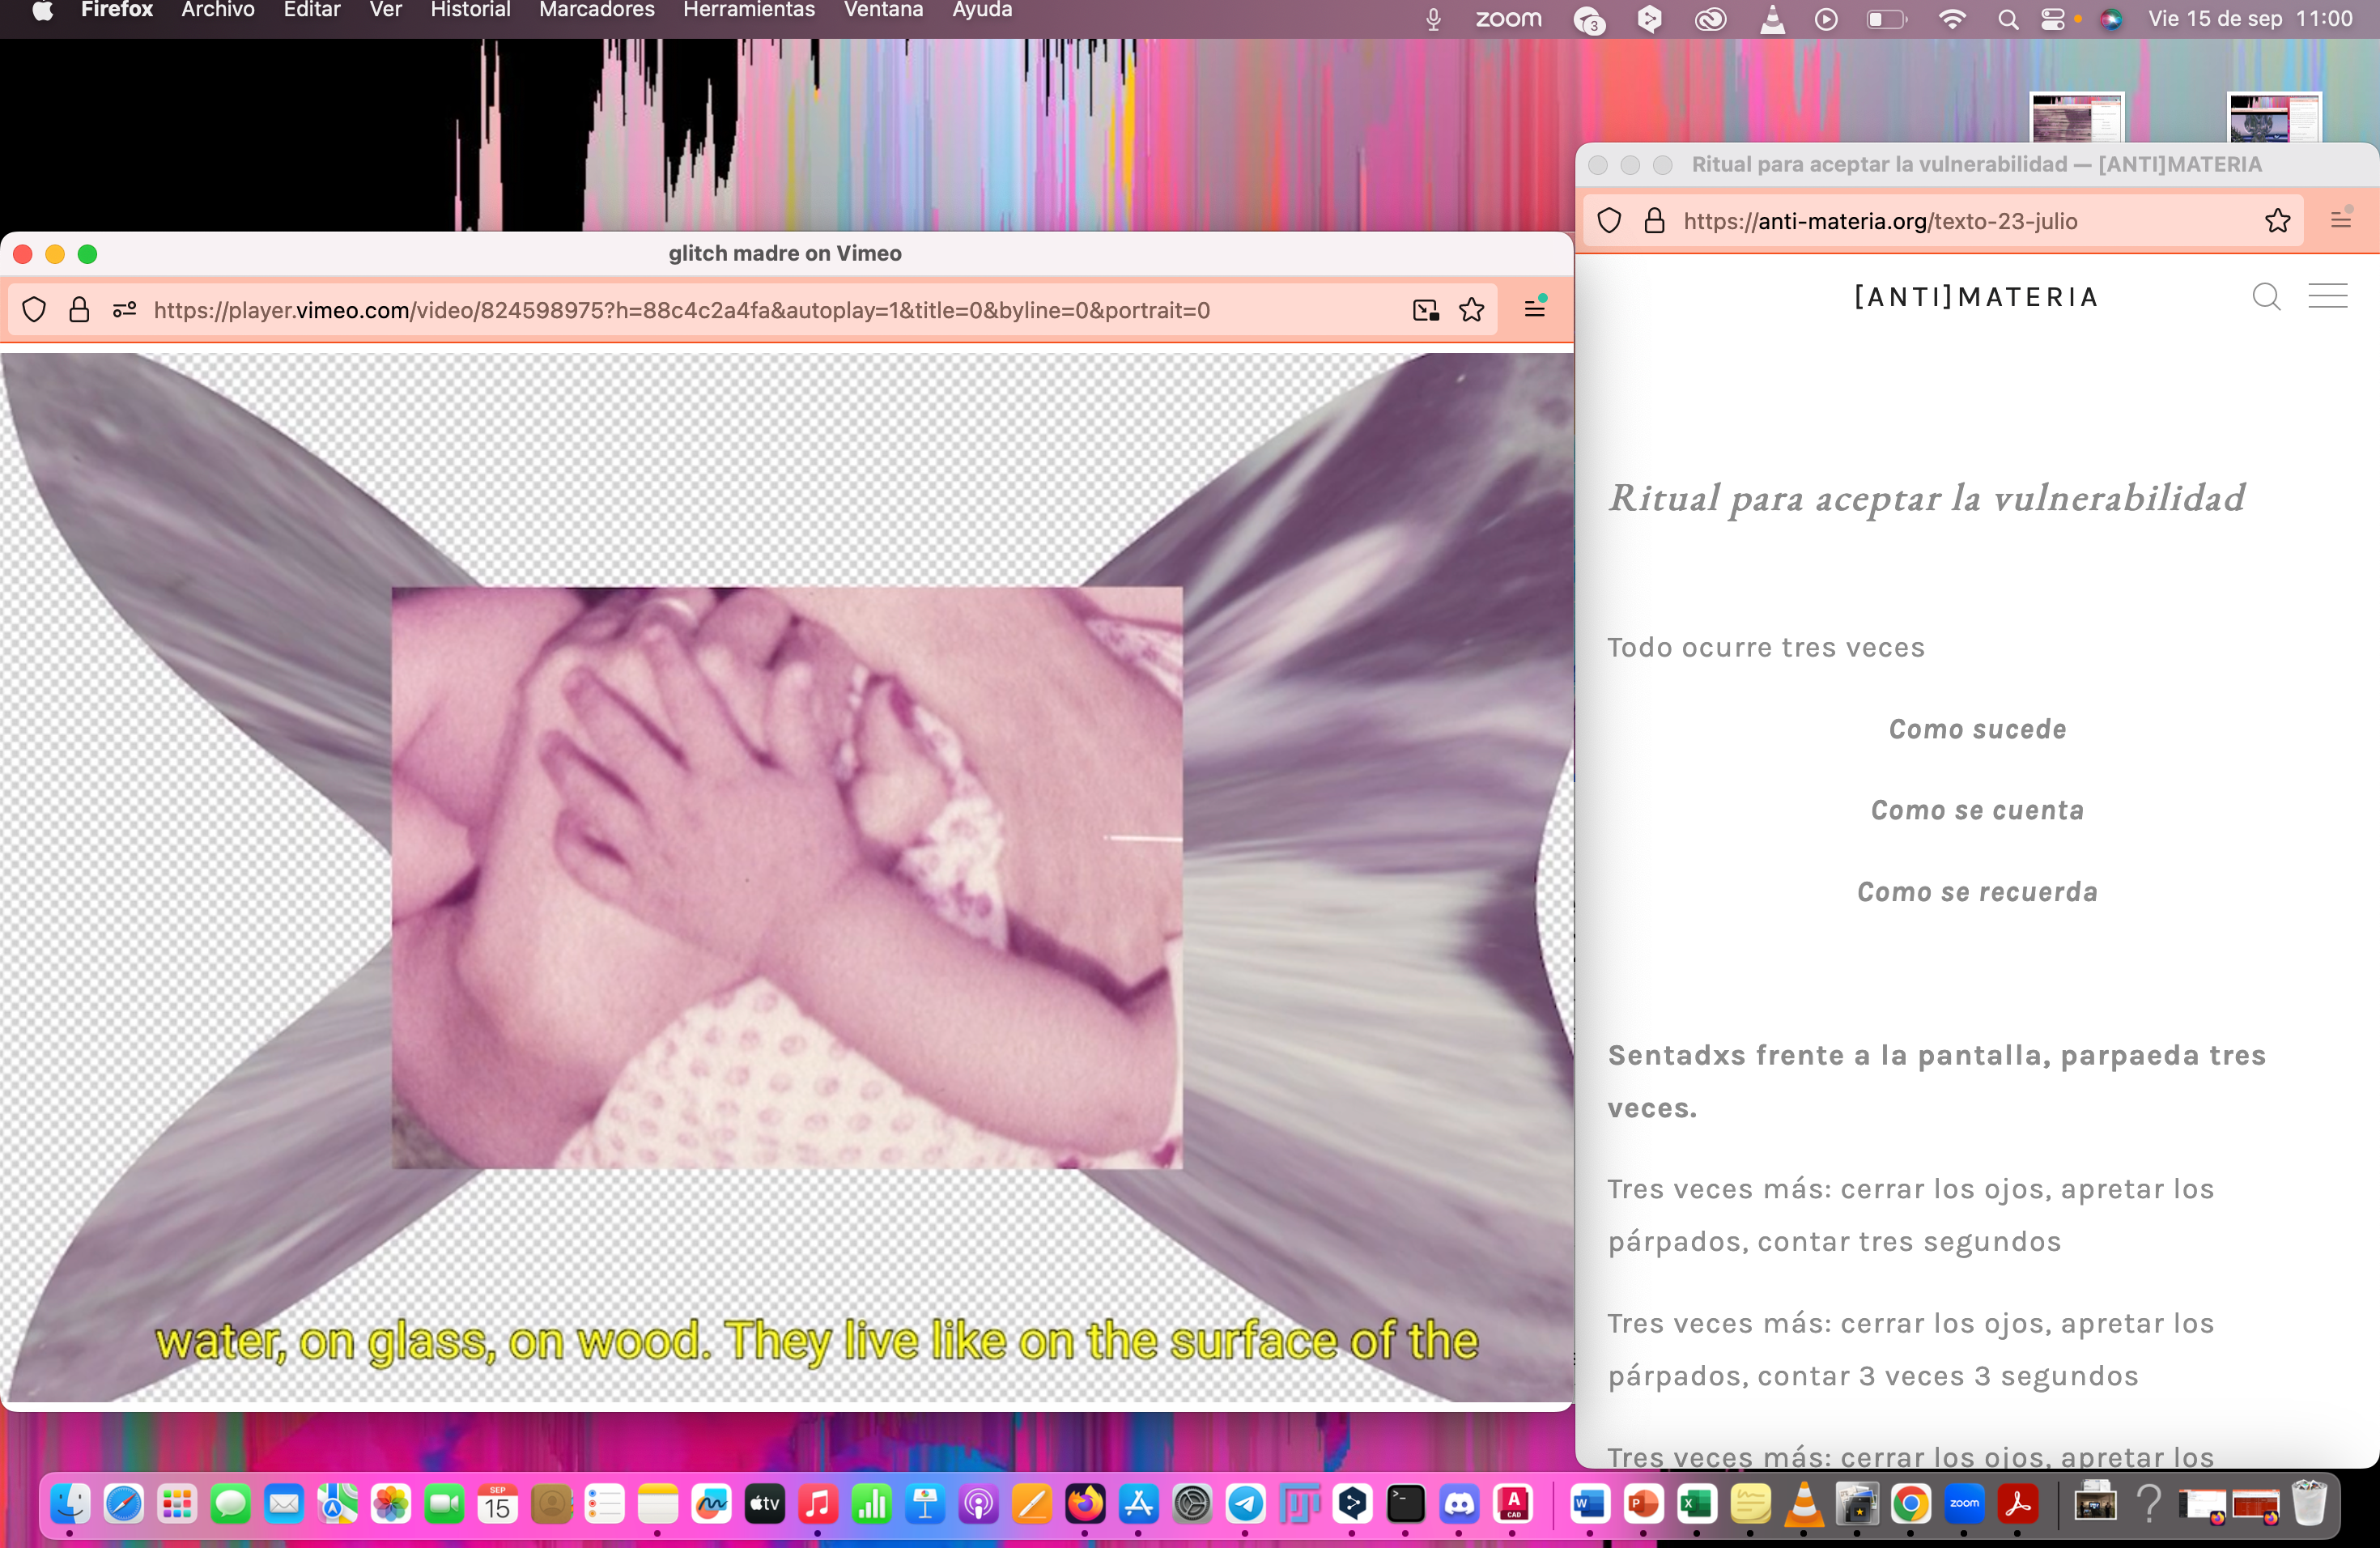Expand the ANTIMATERIA hamburger navigation menu
This screenshot has height=1548, width=2380.
(2327, 296)
